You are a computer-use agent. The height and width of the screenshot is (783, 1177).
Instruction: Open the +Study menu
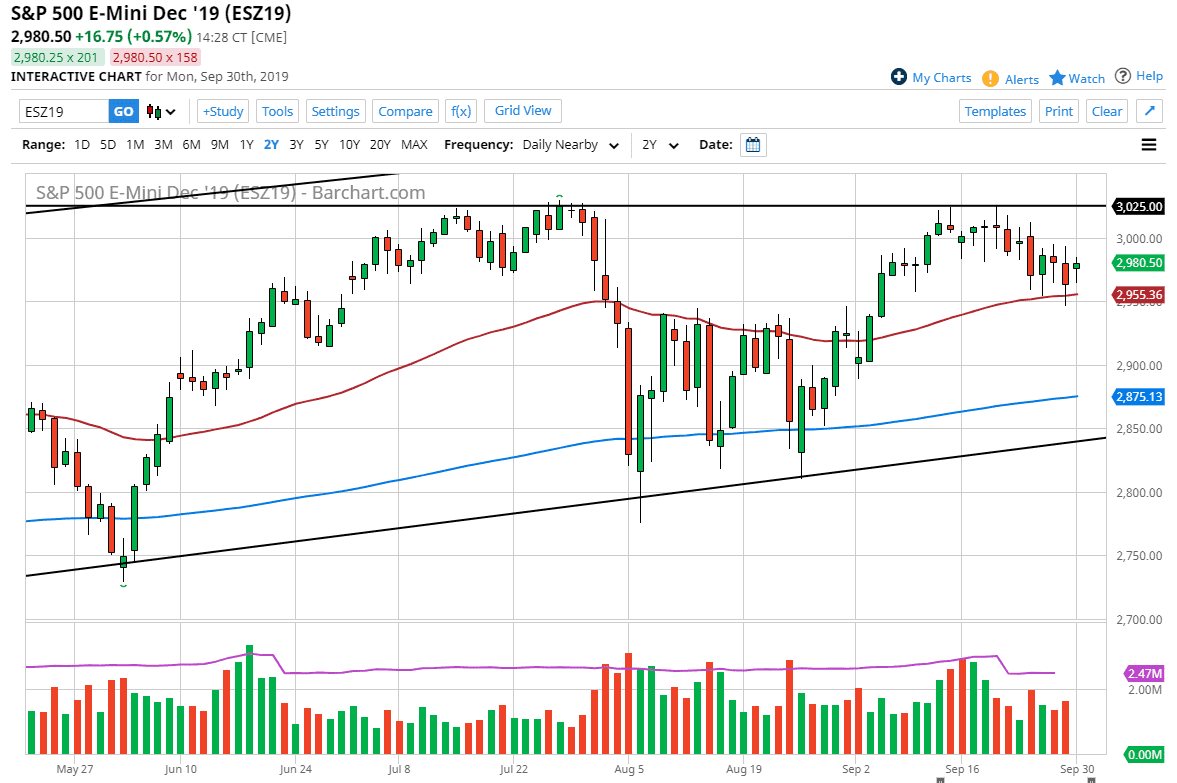tap(222, 111)
